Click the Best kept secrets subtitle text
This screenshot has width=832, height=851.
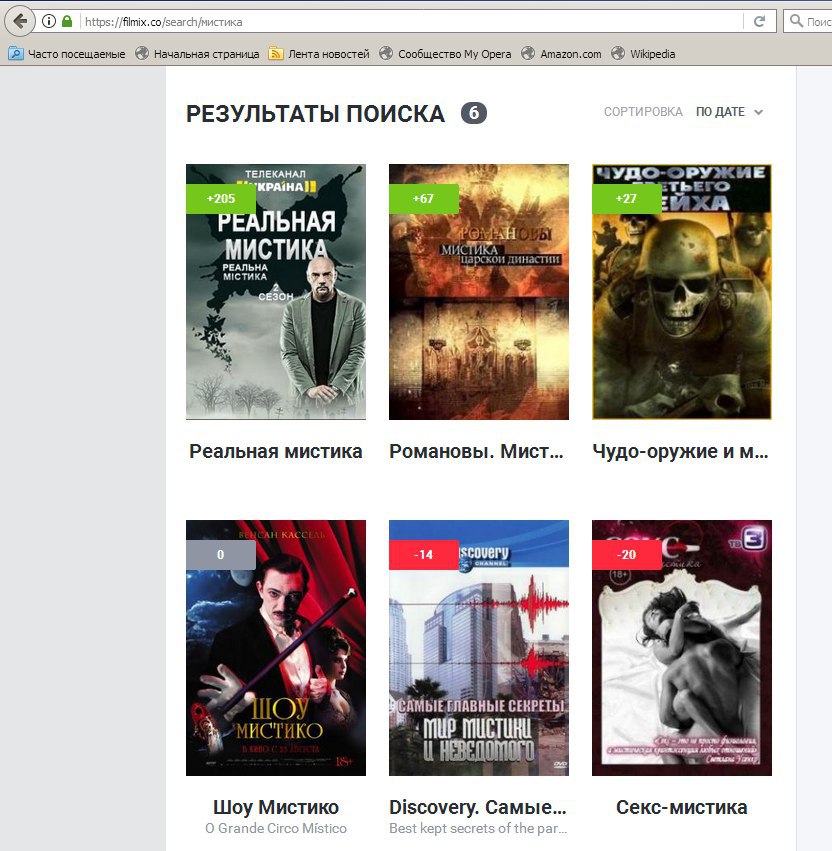478,828
